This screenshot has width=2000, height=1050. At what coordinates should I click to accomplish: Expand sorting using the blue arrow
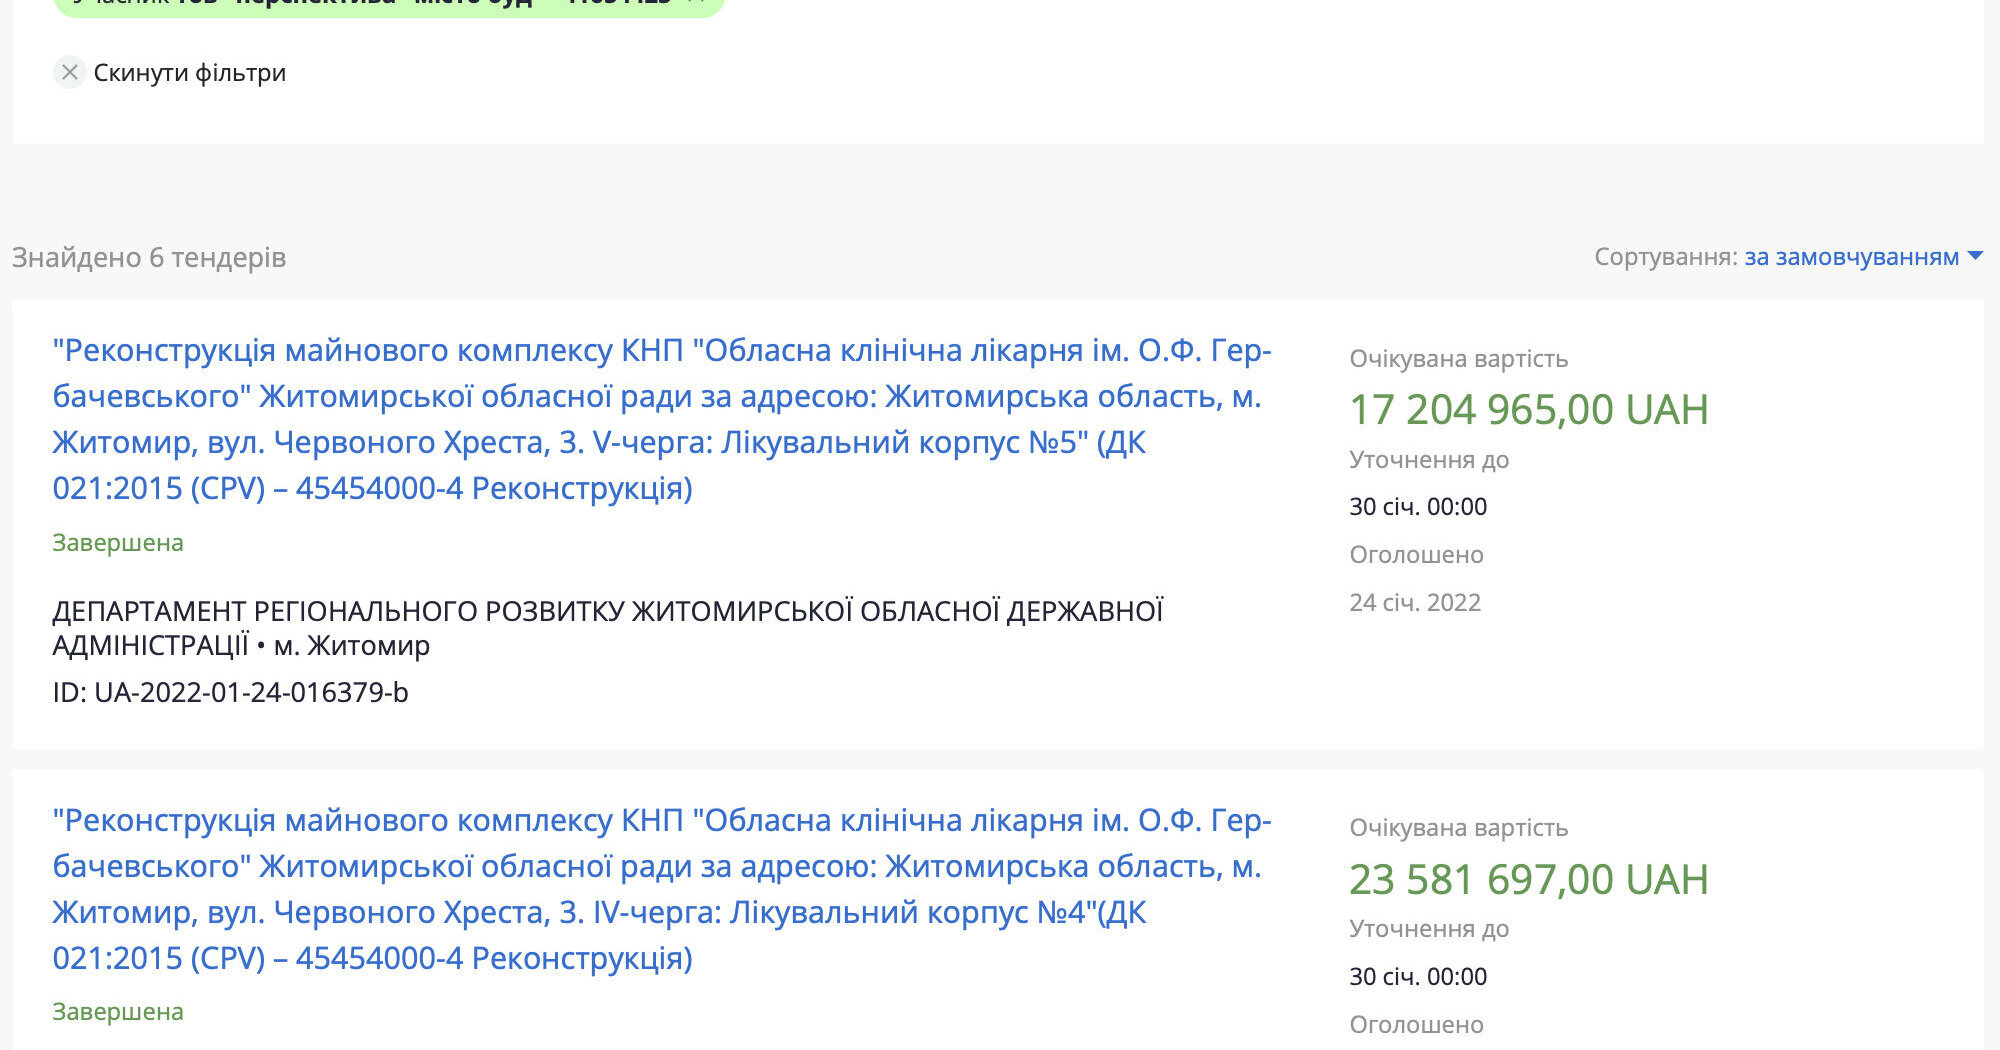(x=1974, y=256)
